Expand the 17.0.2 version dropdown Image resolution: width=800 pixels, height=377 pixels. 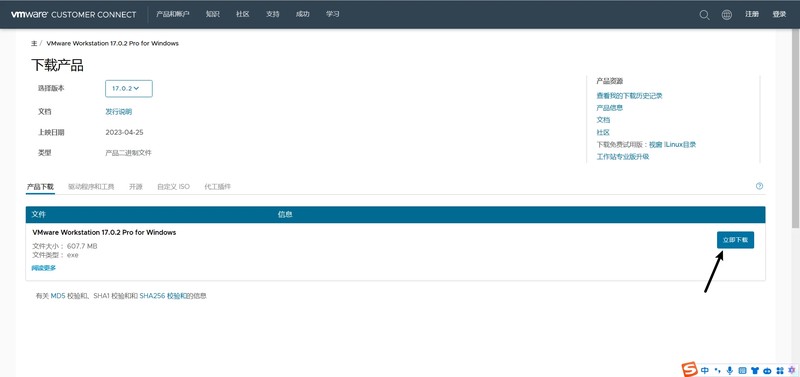[x=129, y=88]
